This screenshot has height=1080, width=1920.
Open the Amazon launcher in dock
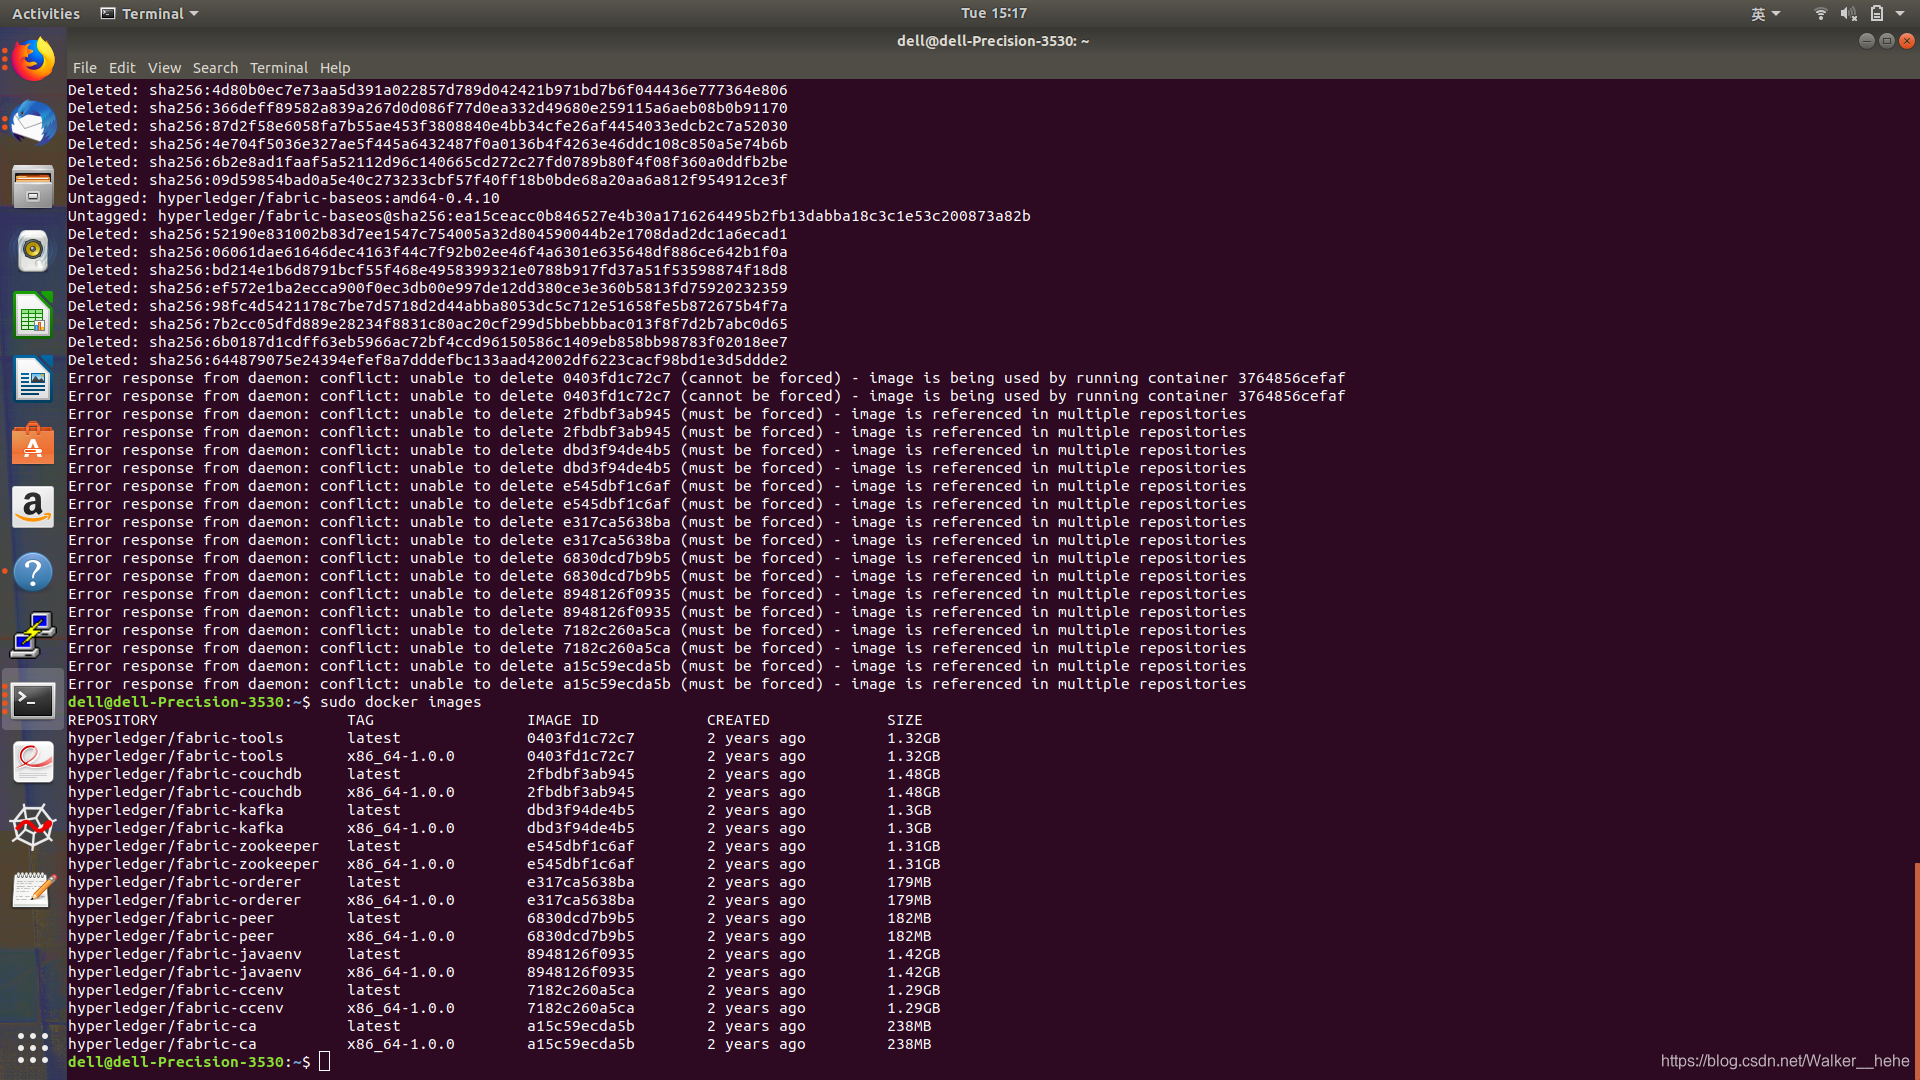33,508
